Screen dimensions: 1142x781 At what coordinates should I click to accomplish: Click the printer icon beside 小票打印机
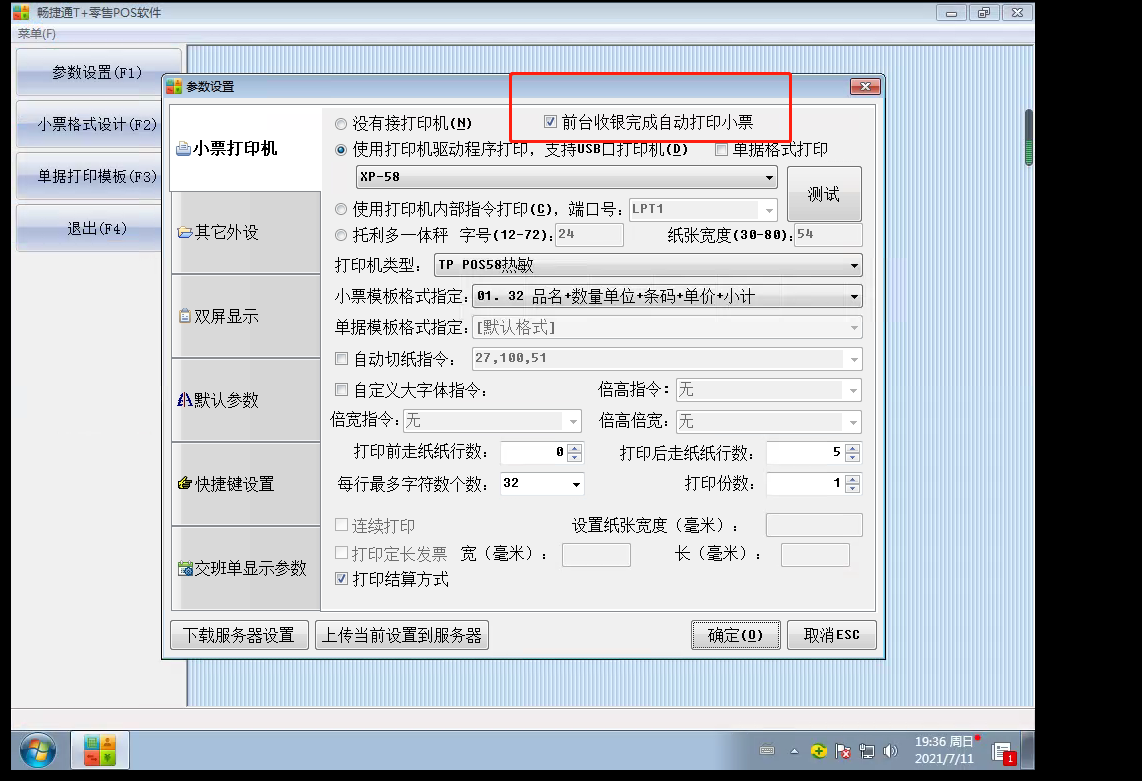click(x=184, y=149)
